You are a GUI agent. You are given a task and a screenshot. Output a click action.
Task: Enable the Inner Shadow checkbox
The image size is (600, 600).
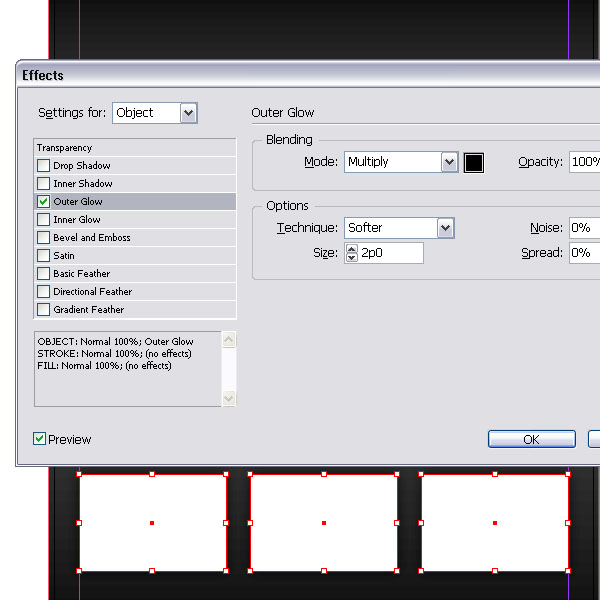[43, 184]
